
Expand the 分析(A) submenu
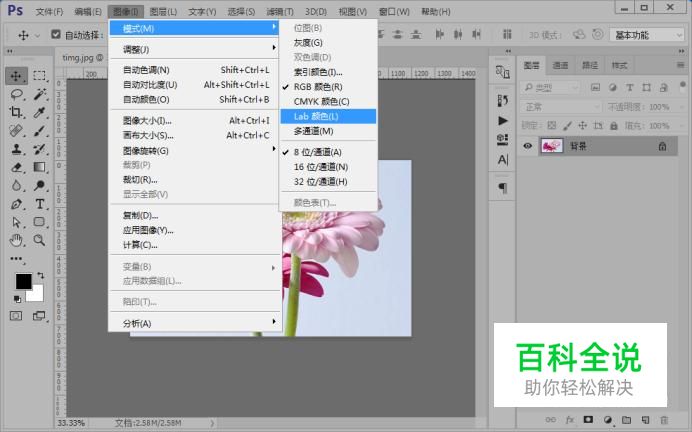pyautogui.click(x=196, y=323)
